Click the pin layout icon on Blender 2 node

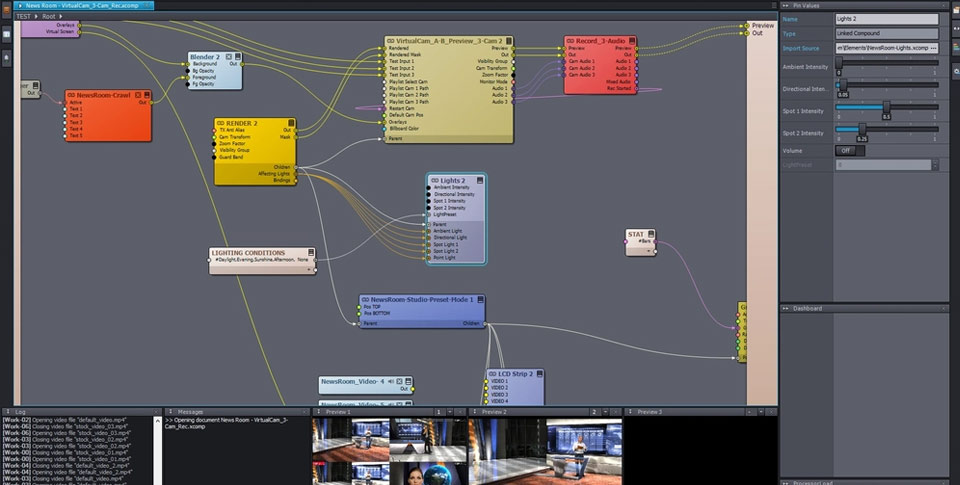[x=238, y=56]
